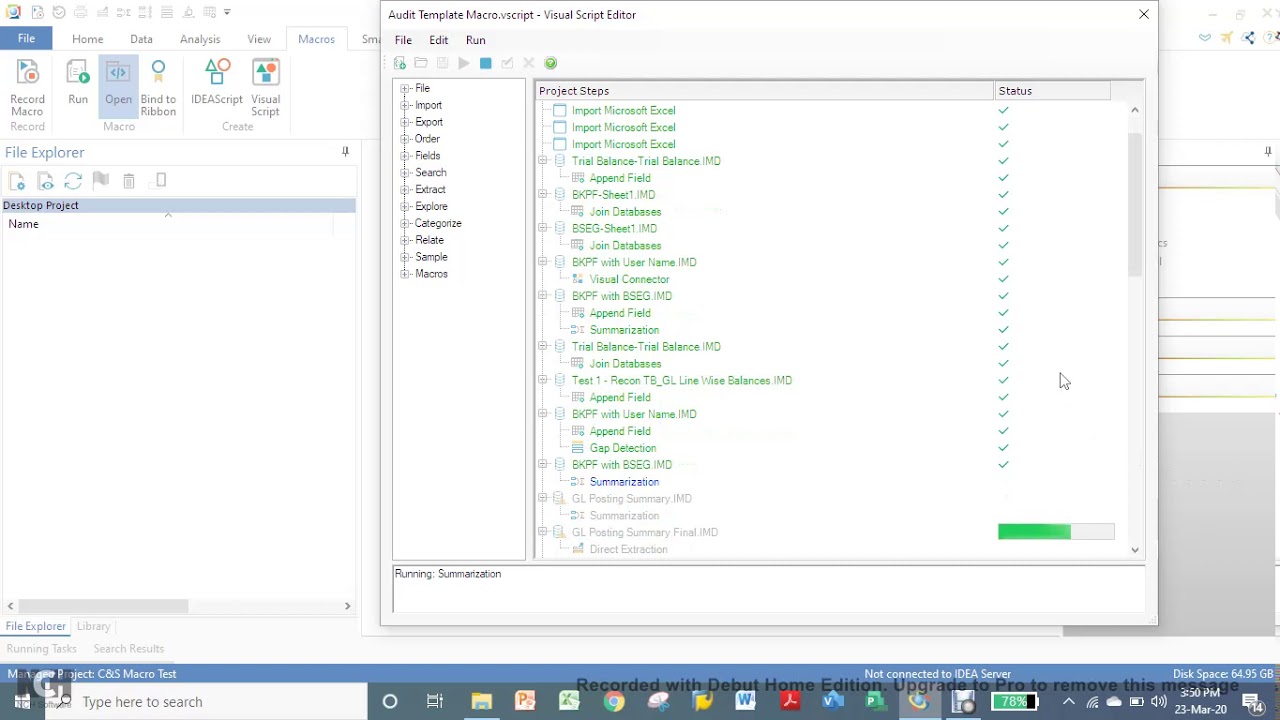Viewport: 1280px width, 720px height.
Task: Click the scroll down arrow in Project Steps
Action: click(1134, 550)
